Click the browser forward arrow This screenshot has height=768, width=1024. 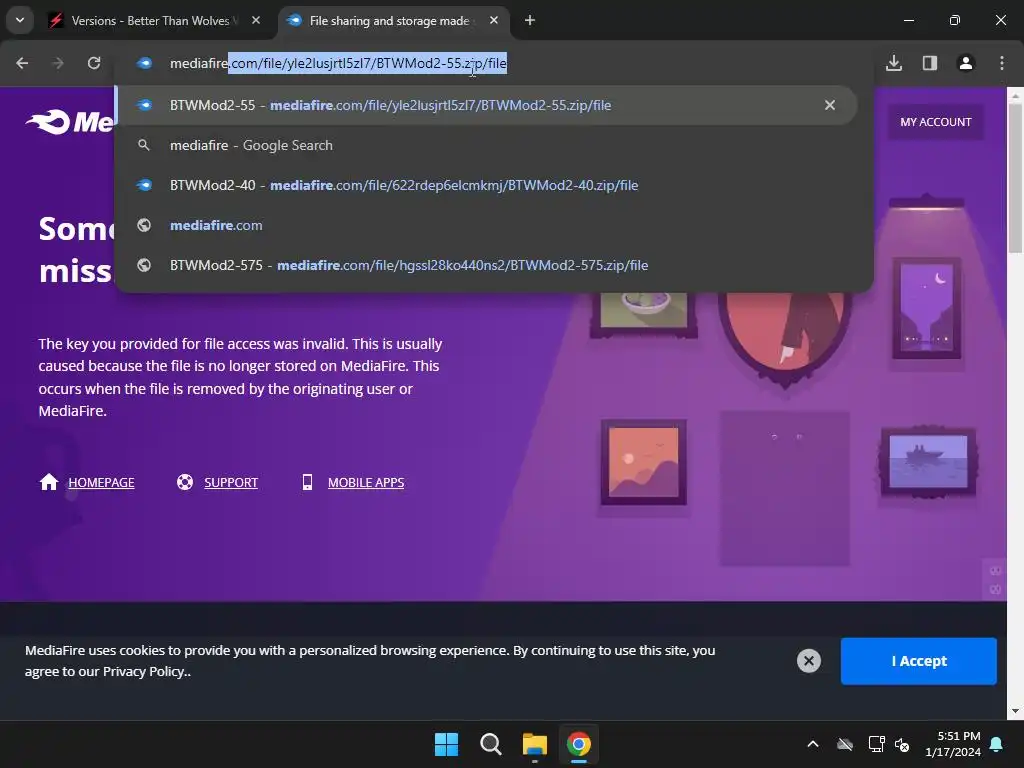[x=58, y=63]
